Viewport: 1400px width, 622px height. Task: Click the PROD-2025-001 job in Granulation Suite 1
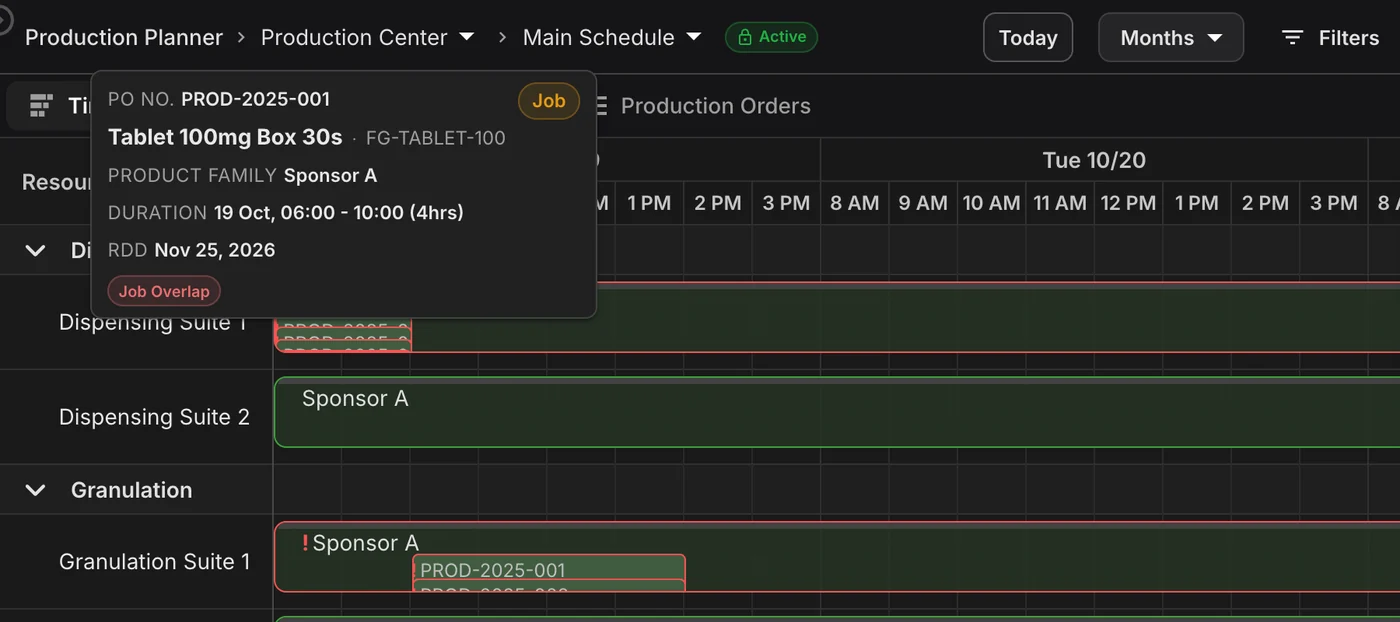pyautogui.click(x=549, y=569)
